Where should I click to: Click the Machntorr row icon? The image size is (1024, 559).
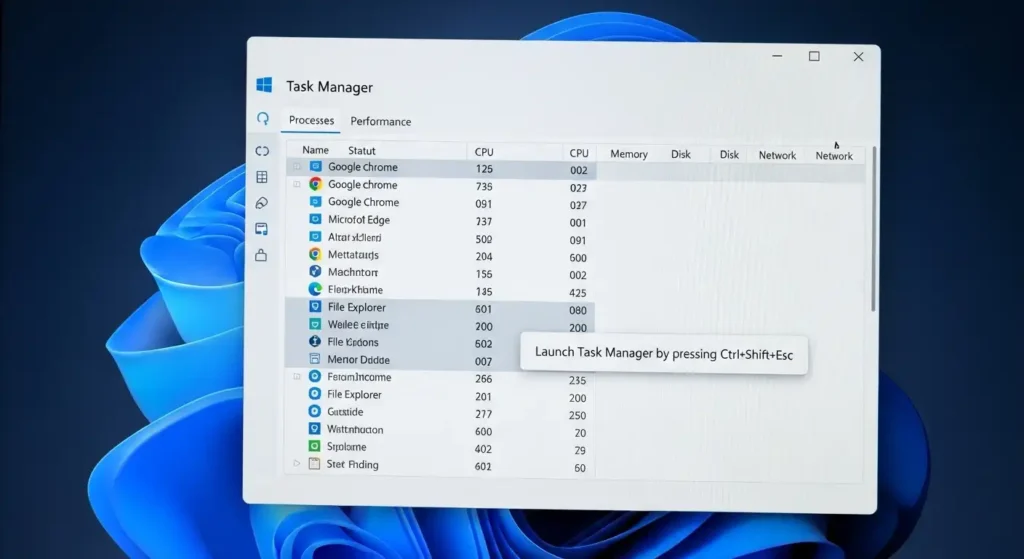tap(315, 272)
